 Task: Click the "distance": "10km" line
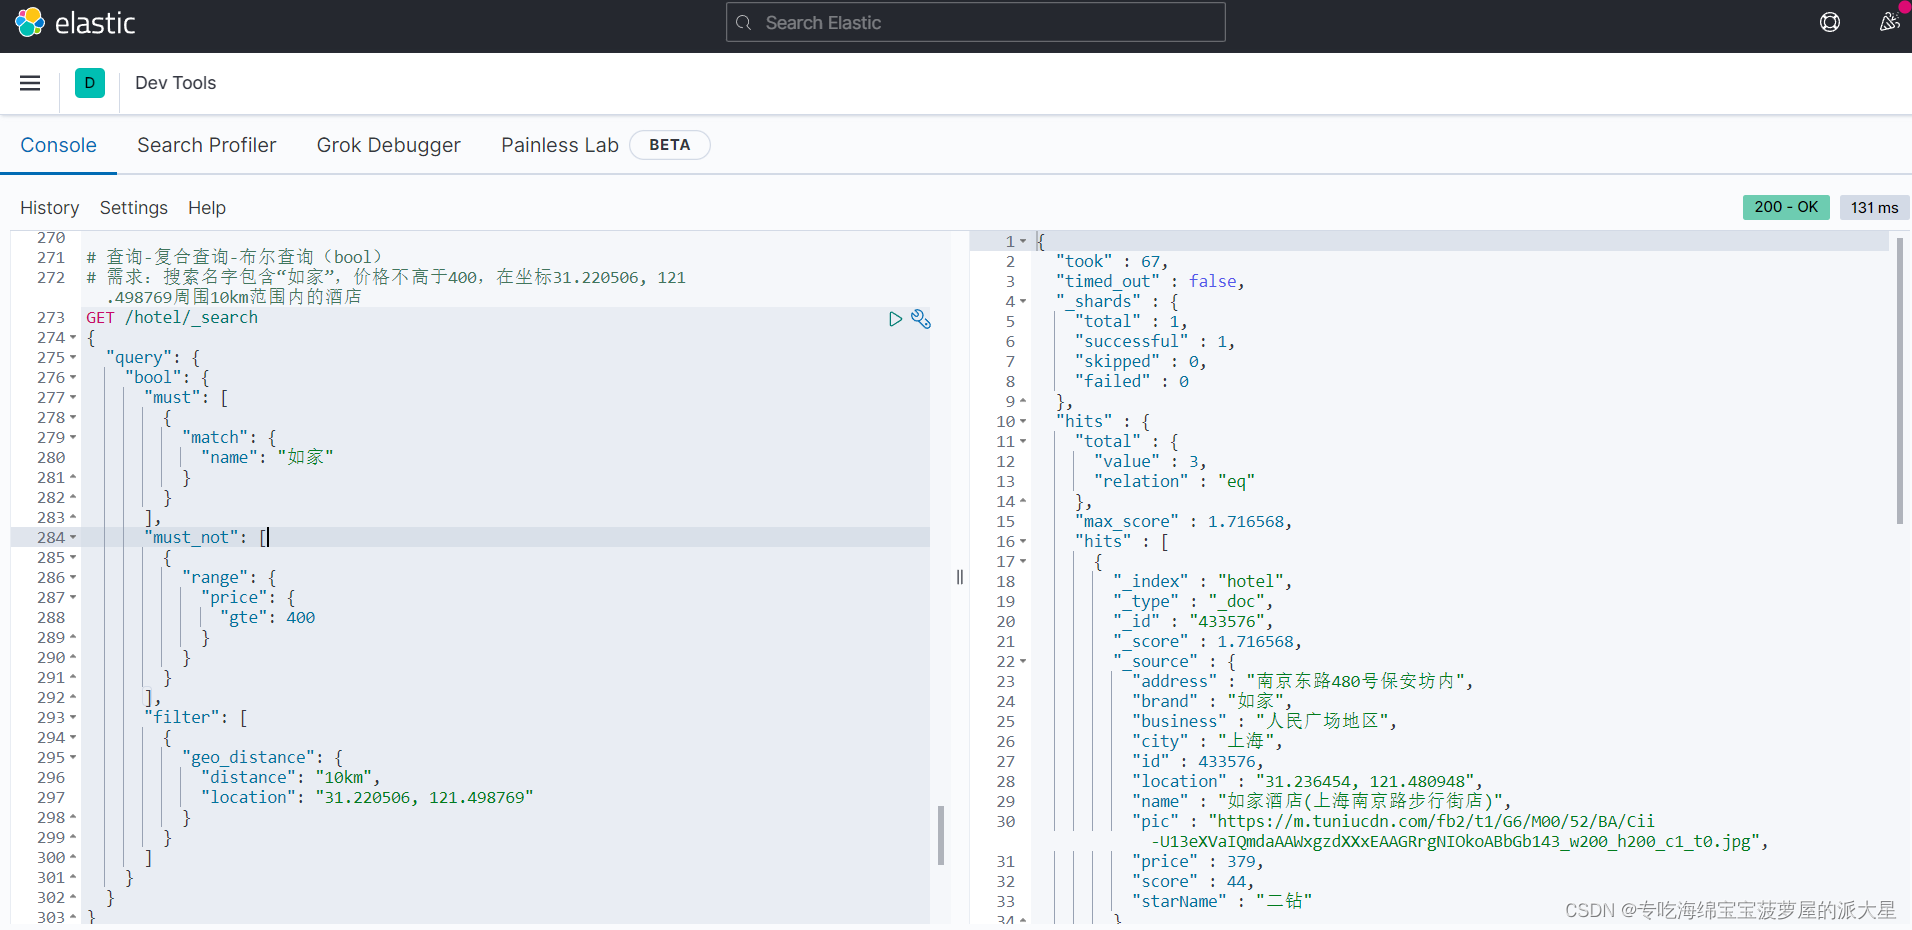(x=291, y=778)
